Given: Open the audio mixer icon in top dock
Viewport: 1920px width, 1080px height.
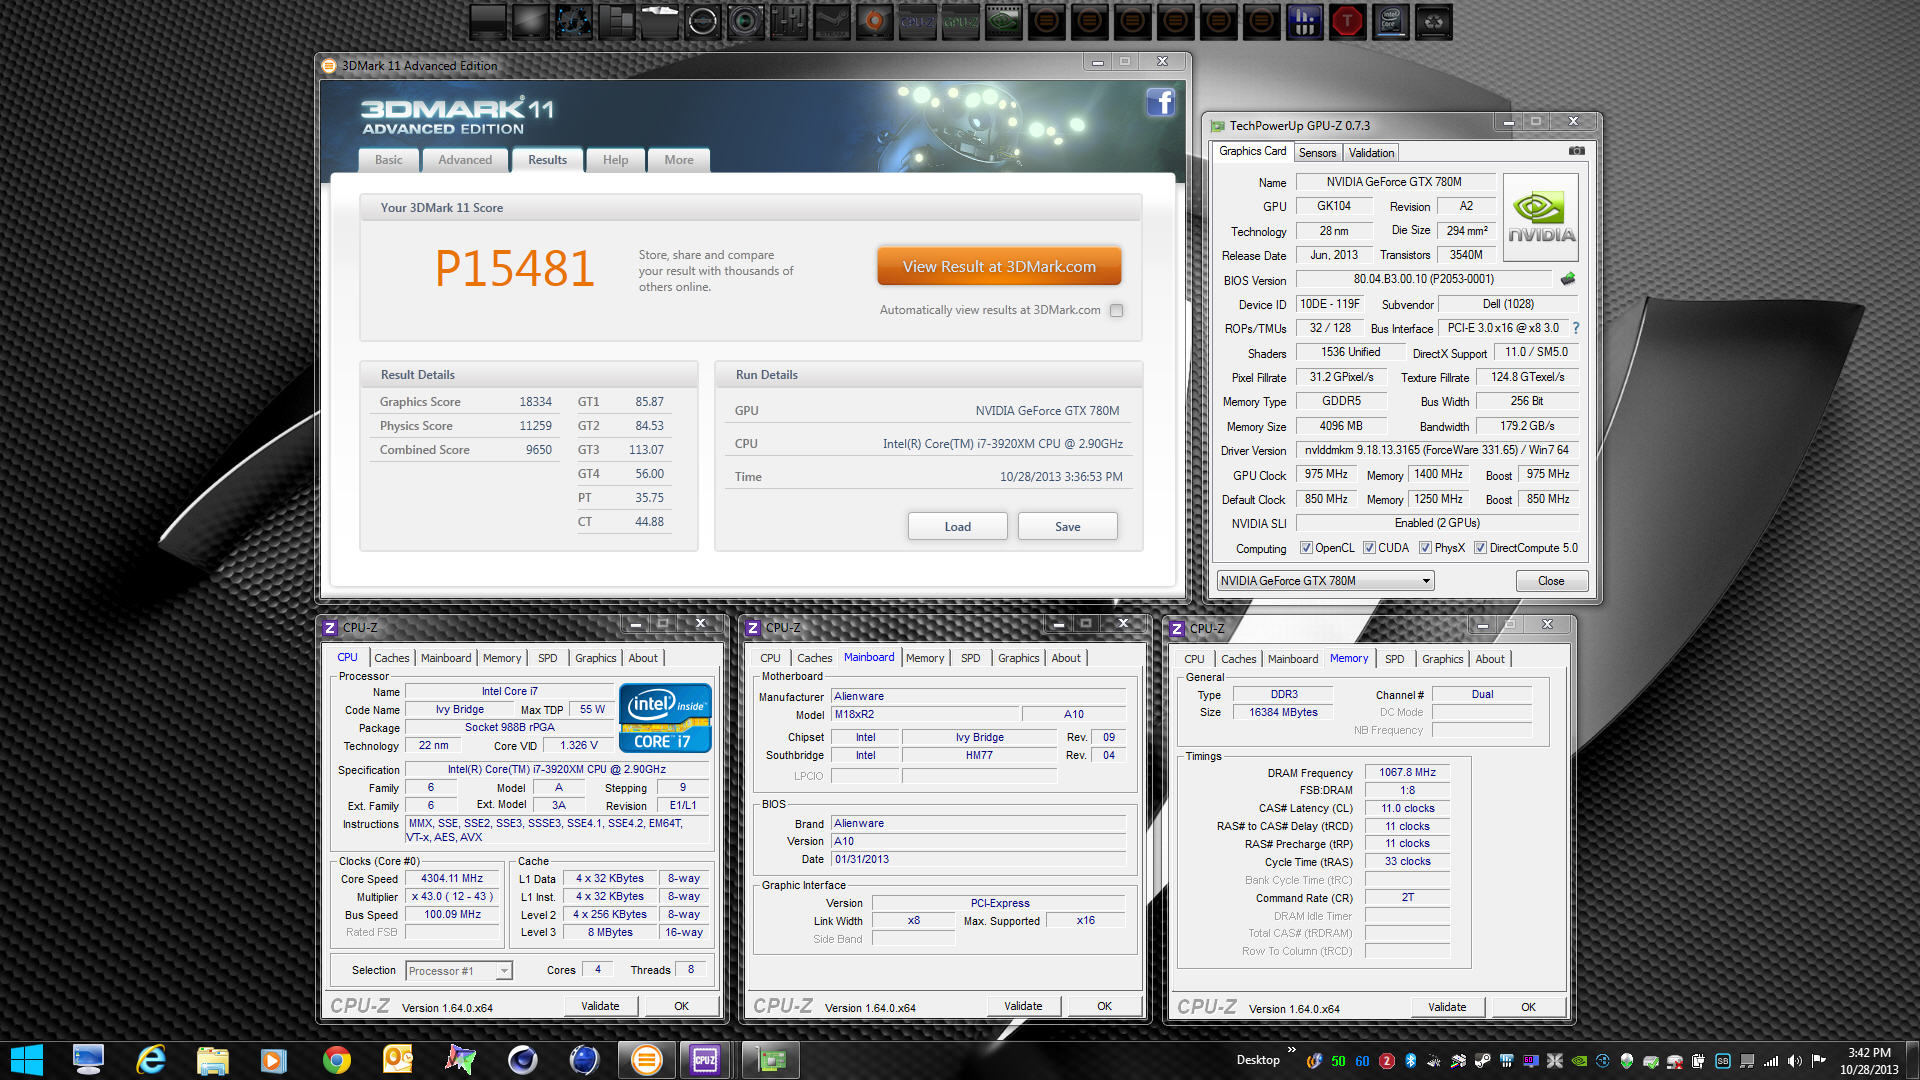Looking at the screenshot, I should [789, 21].
